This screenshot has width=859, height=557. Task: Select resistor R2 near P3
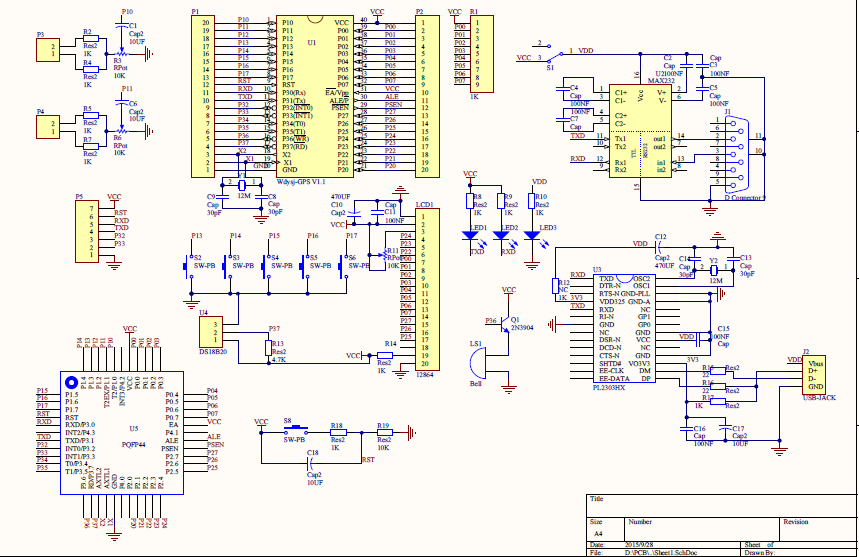[90, 38]
